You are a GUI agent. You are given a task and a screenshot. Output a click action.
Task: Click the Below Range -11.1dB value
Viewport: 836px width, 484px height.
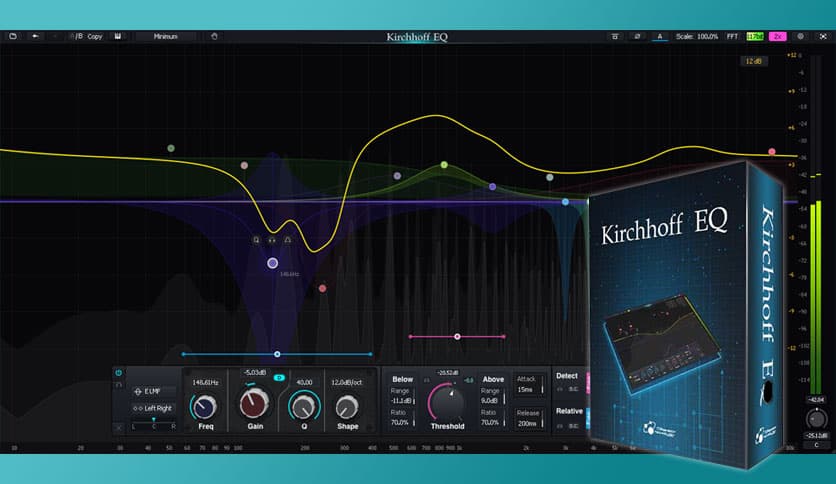coord(401,401)
